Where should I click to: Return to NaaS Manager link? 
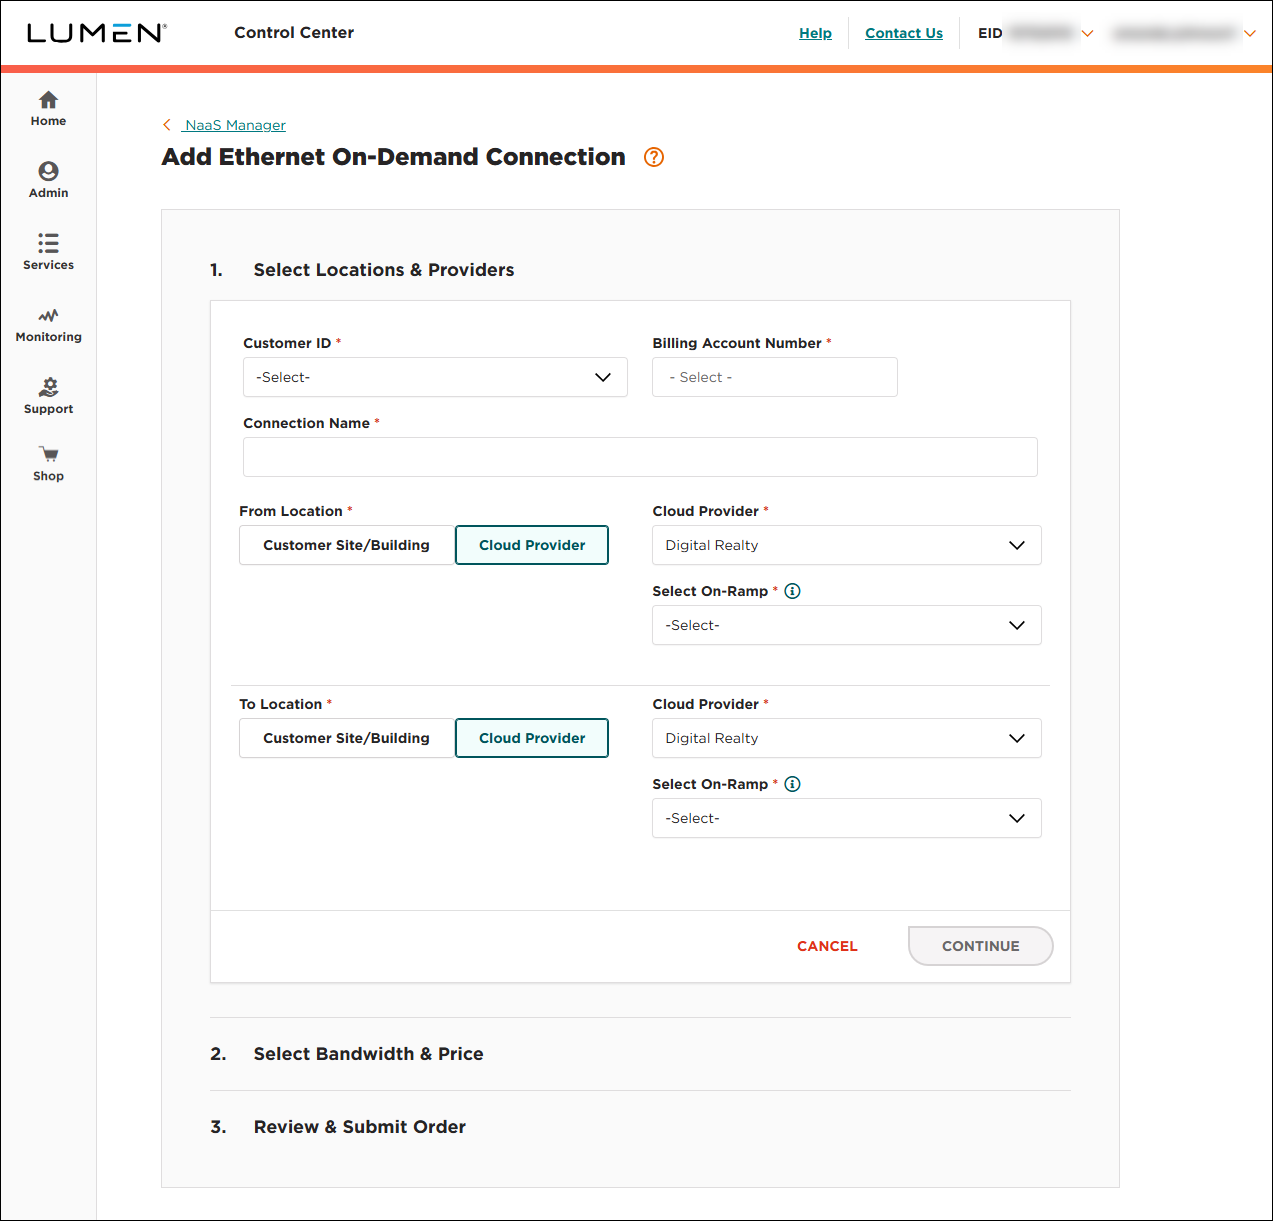point(235,125)
